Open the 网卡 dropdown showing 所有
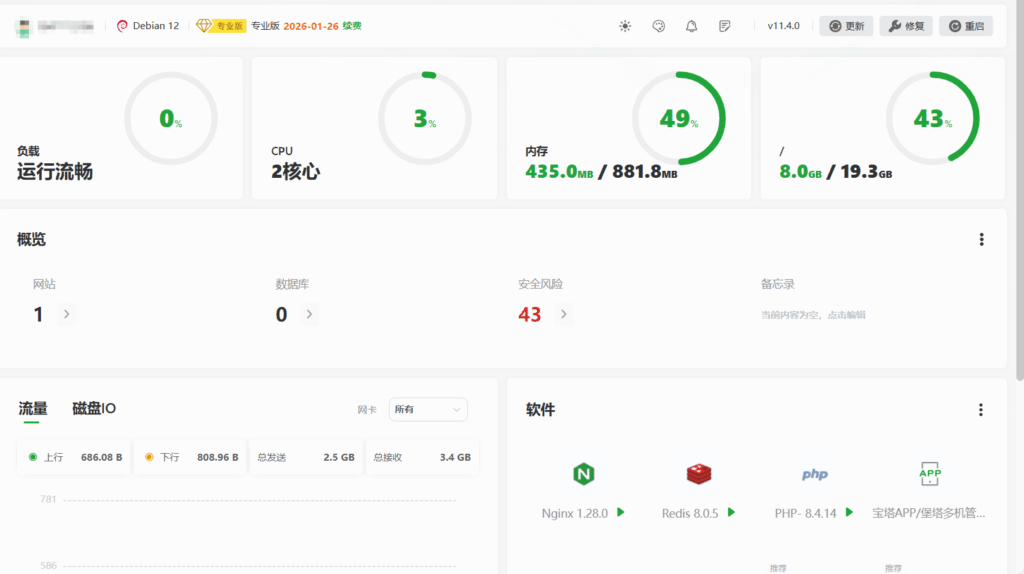1024x574 pixels. click(428, 409)
